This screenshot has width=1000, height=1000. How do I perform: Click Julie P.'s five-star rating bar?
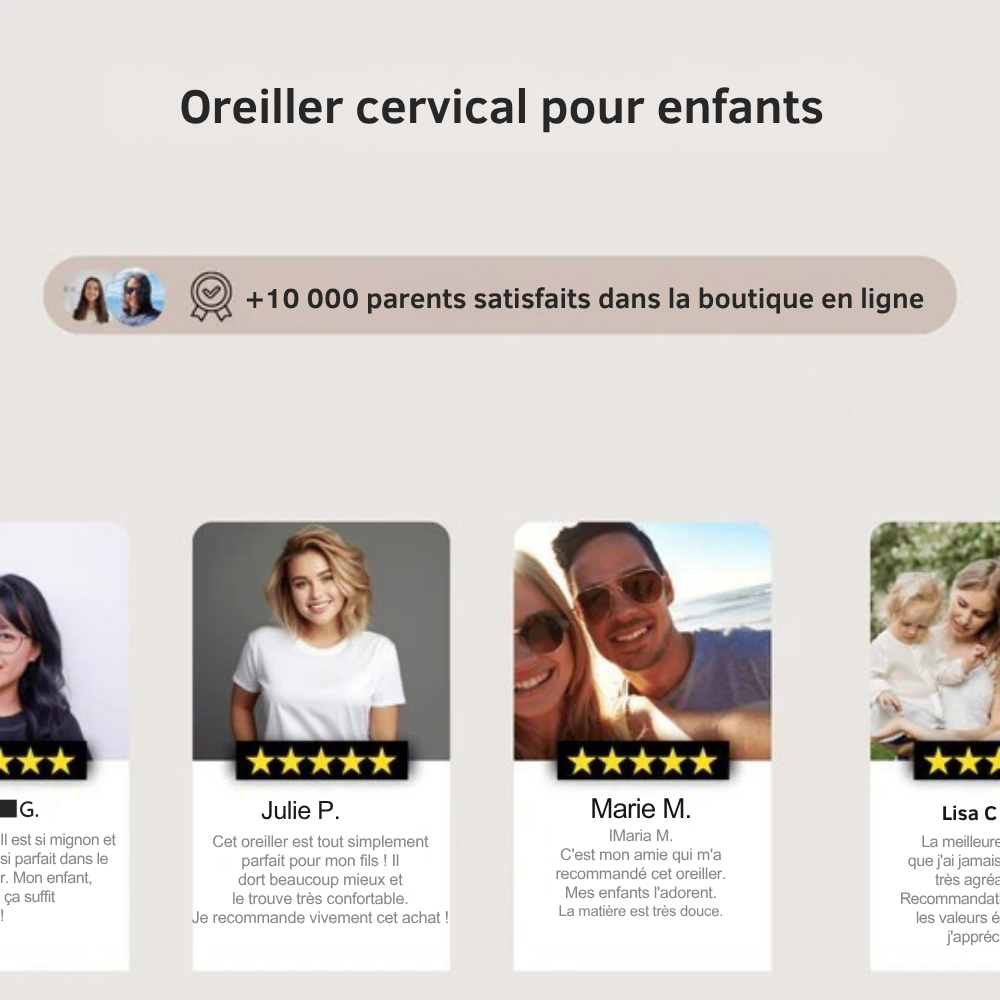(x=321, y=760)
